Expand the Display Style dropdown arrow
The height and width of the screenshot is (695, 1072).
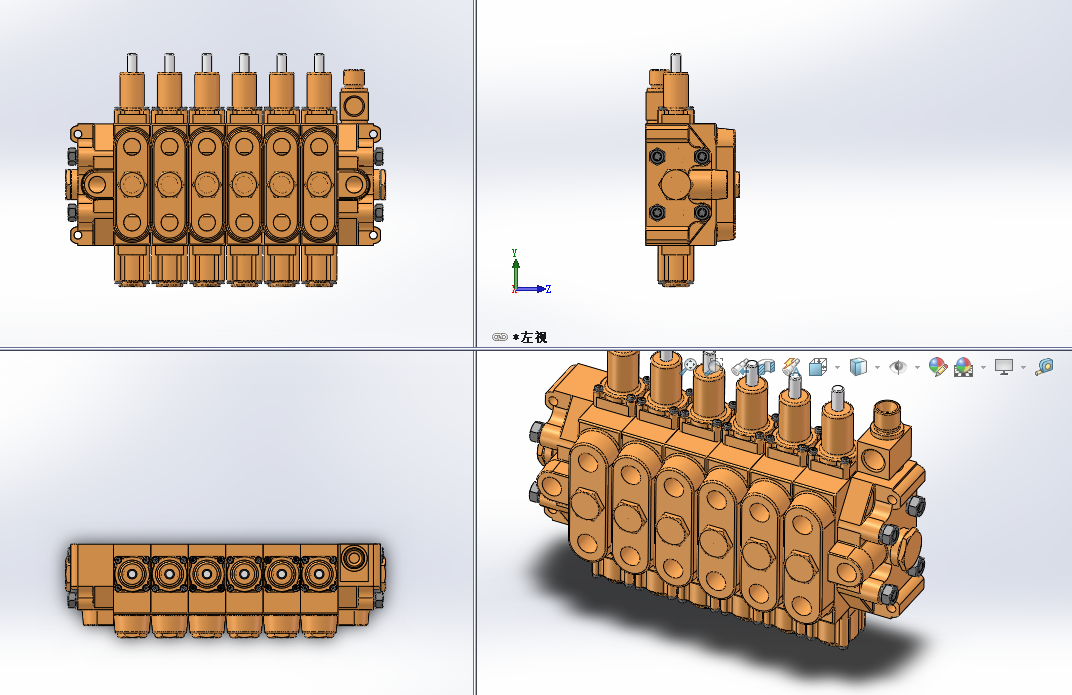pyautogui.click(x=877, y=368)
